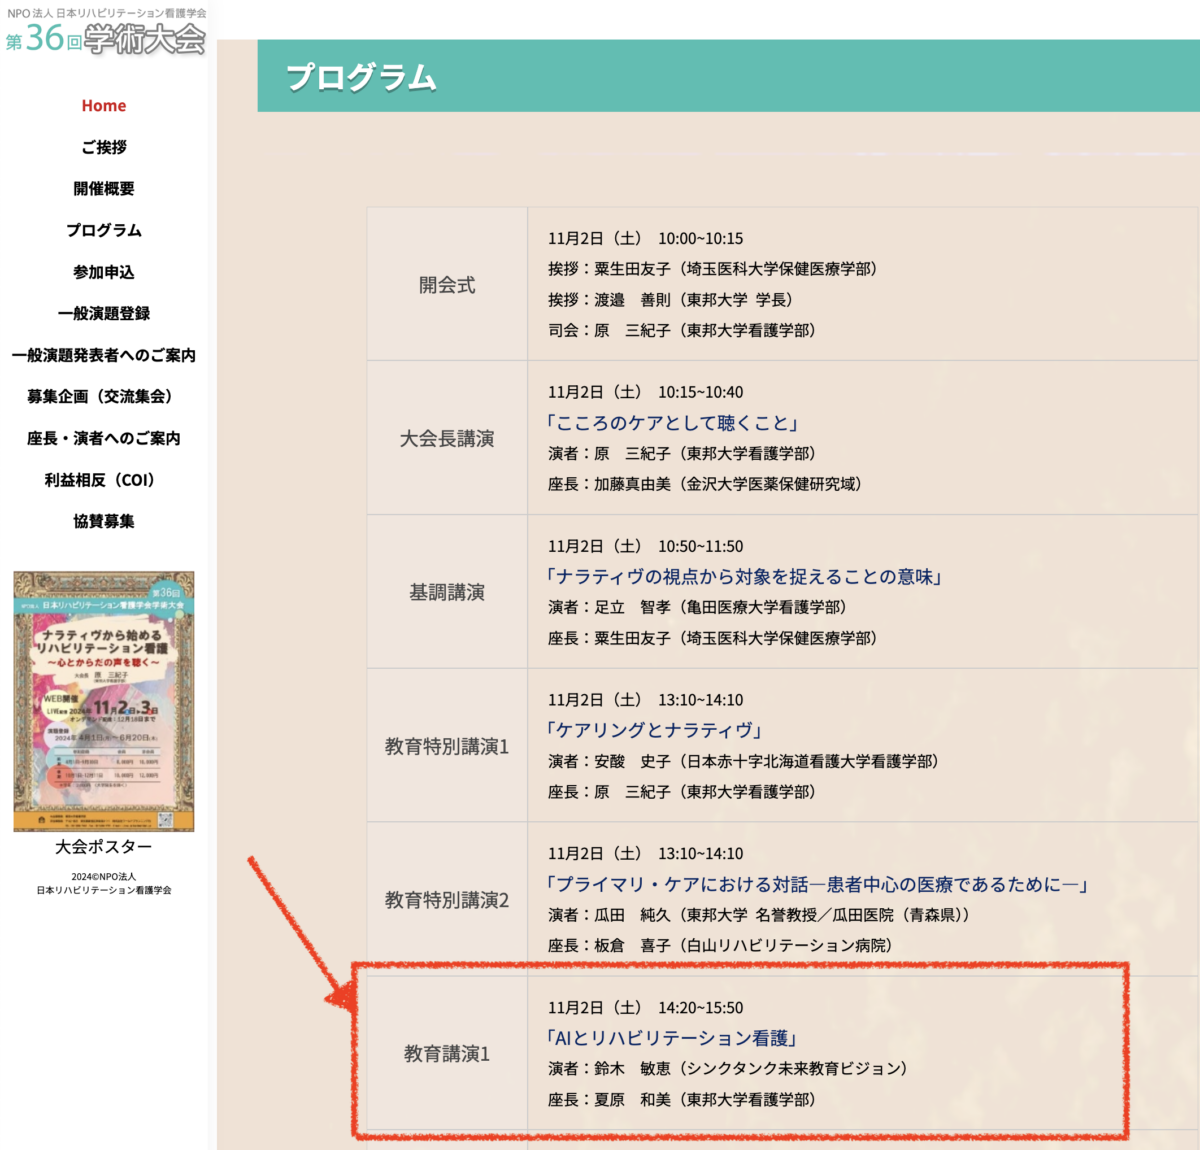
Task: Open 一般演題発表者へのご案内 menu item
Action: [104, 355]
